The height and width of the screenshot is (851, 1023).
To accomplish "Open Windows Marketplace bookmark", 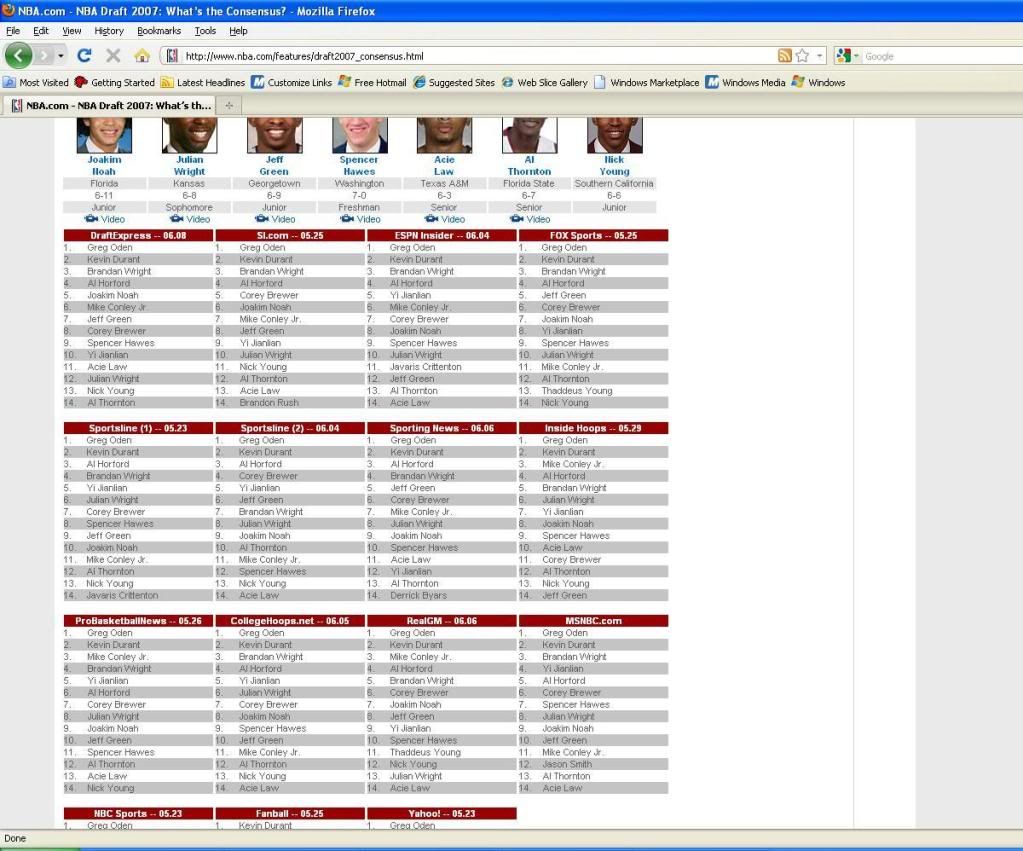I will (647, 82).
